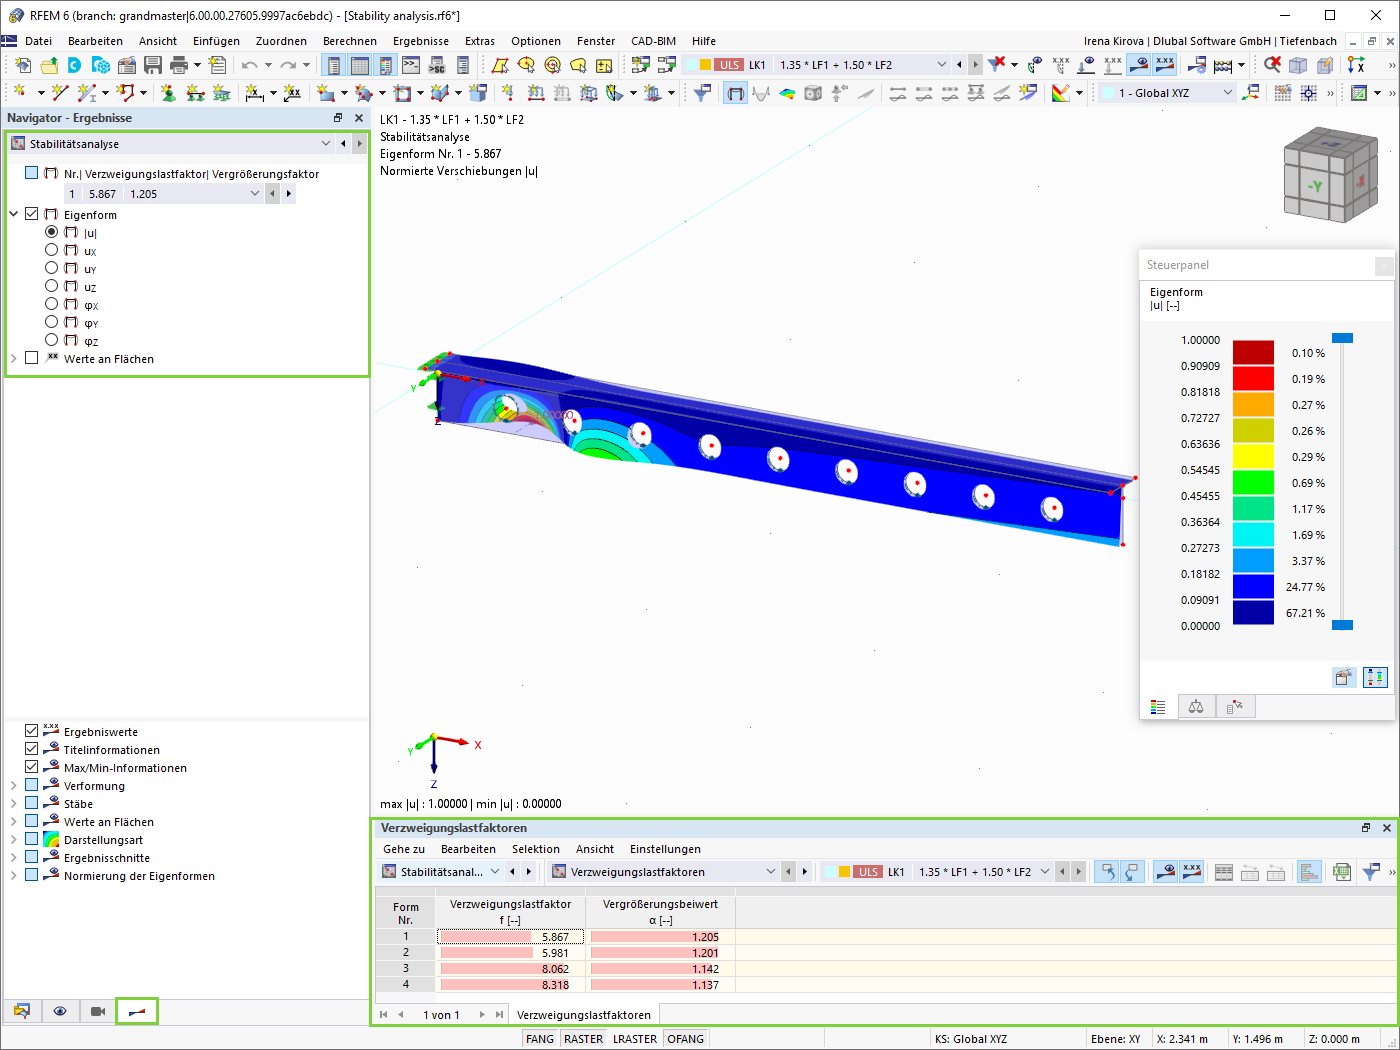Image resolution: width=1400 pixels, height=1050 pixels.
Task: Click the Redo arrow icon
Action: point(288,65)
